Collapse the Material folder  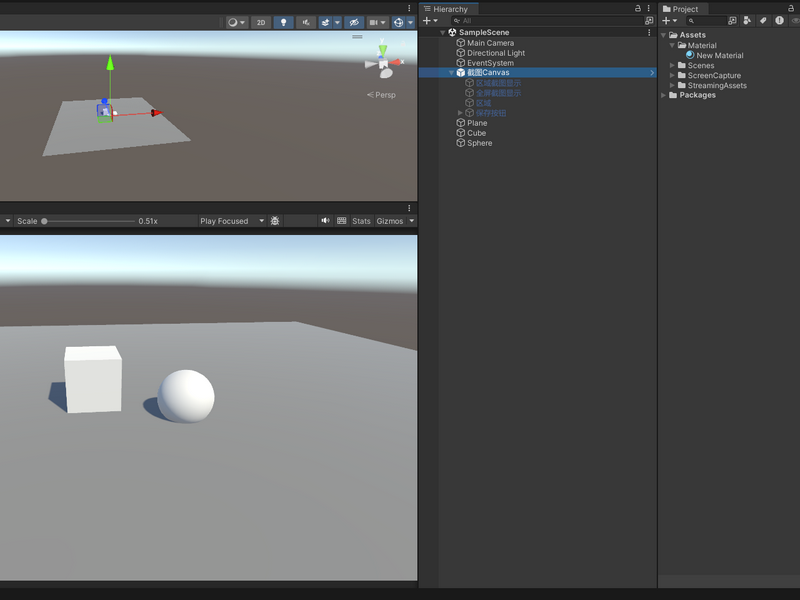click(672, 45)
